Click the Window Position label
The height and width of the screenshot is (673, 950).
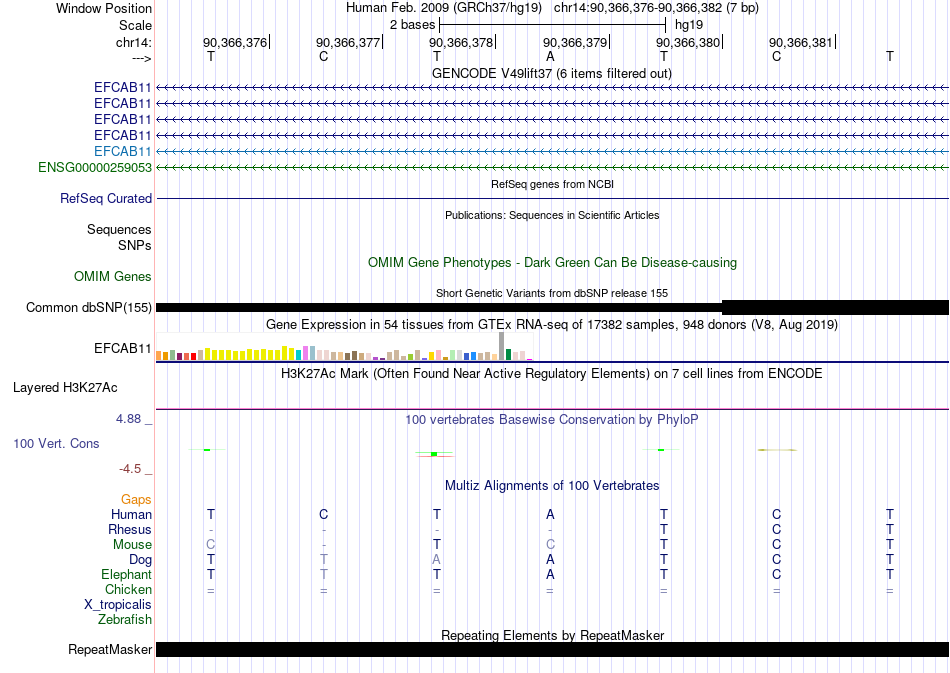click(x=104, y=8)
